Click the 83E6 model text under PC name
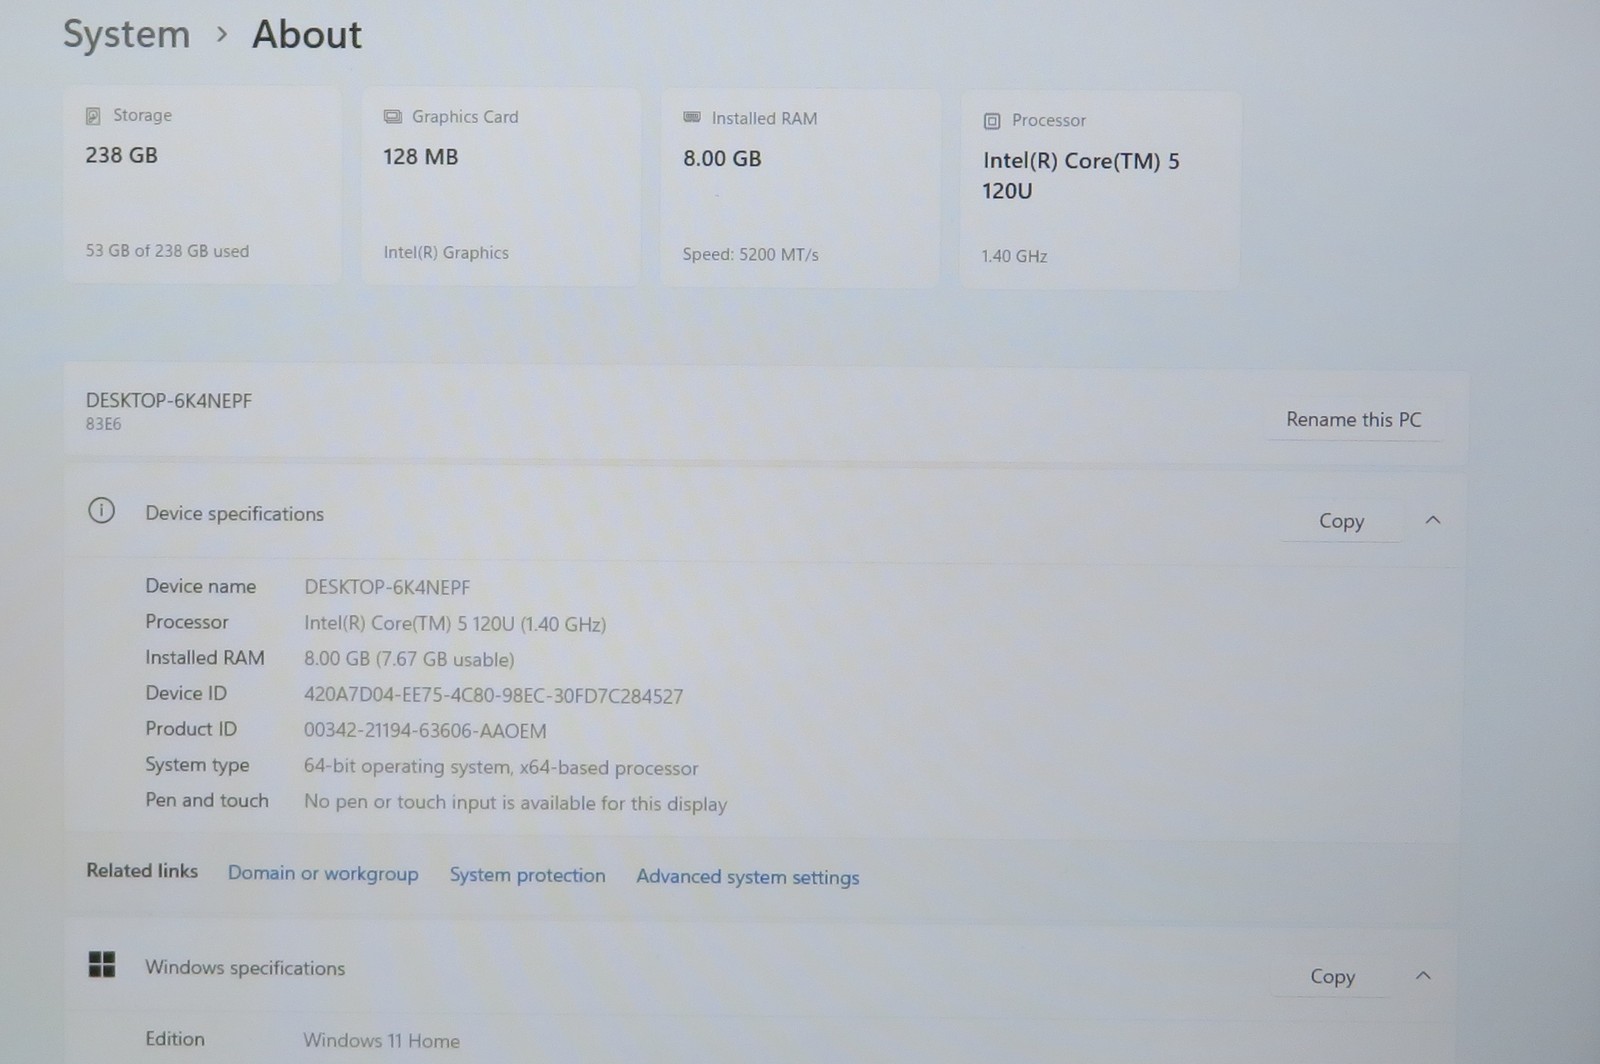1600x1064 pixels. click(x=103, y=424)
